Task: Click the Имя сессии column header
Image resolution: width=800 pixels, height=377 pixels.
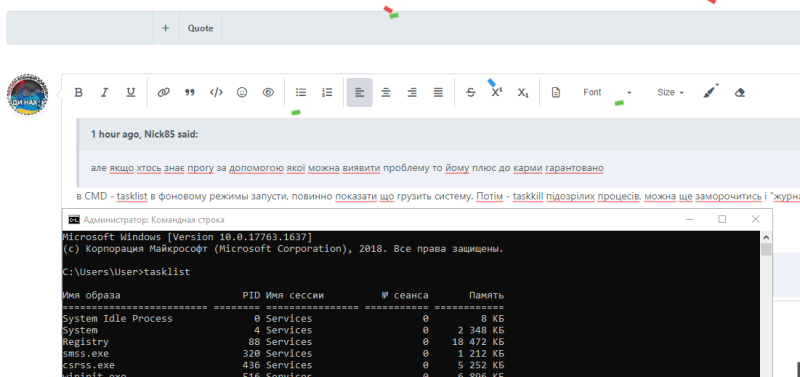Action: [294, 295]
